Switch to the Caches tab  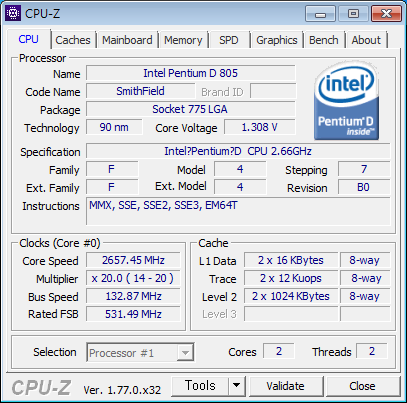coord(73,40)
